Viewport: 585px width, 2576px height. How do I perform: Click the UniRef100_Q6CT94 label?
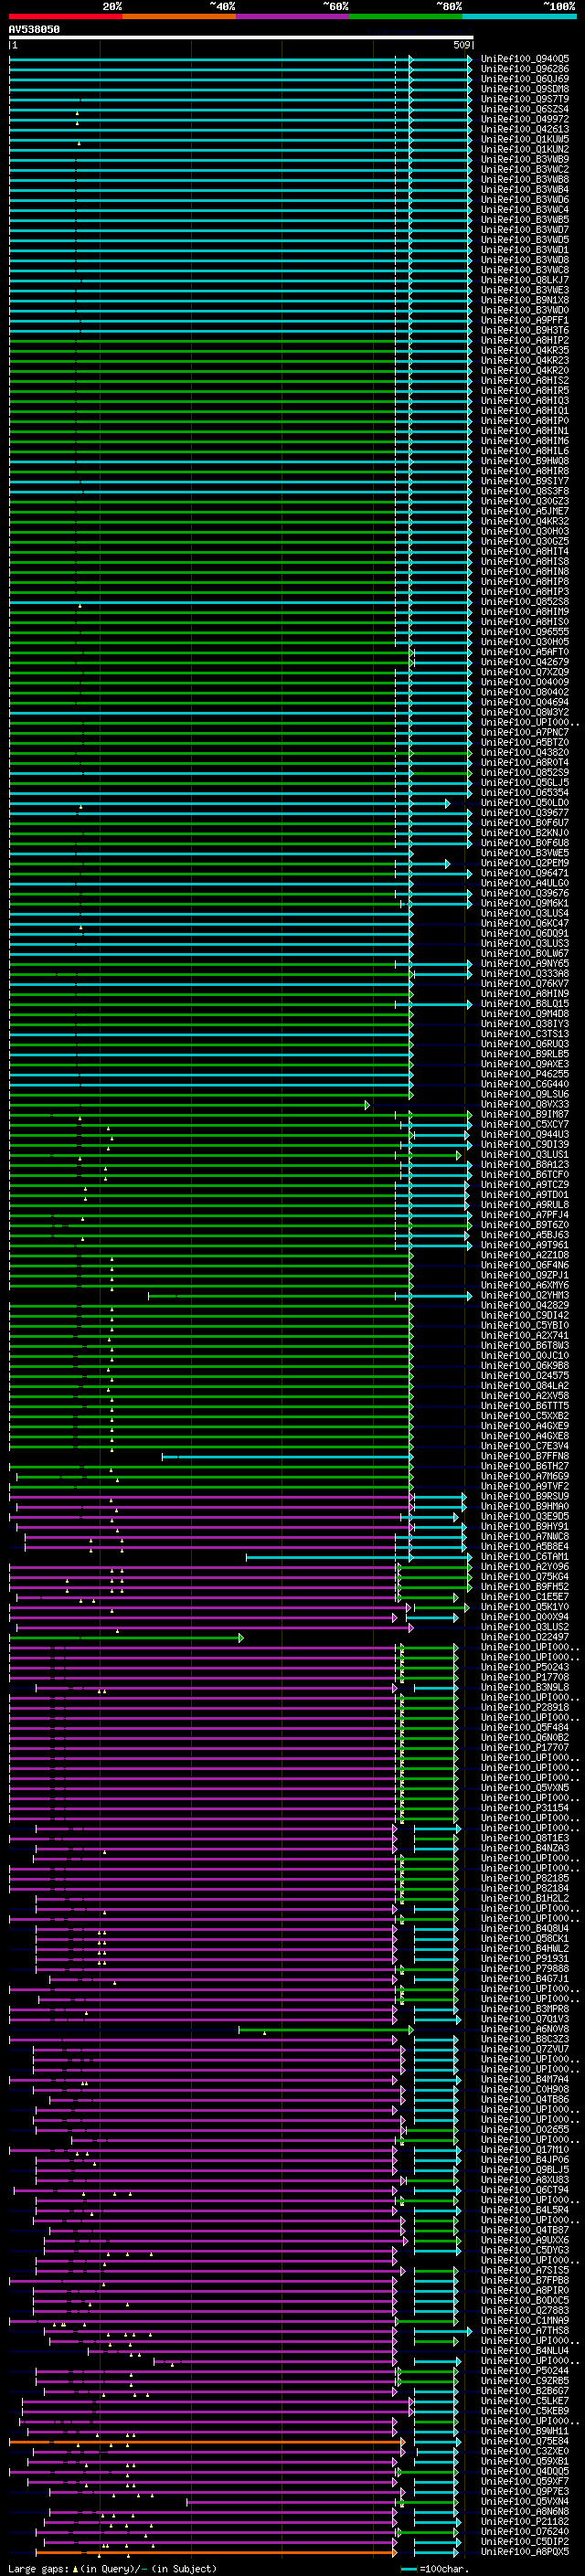(525, 2190)
